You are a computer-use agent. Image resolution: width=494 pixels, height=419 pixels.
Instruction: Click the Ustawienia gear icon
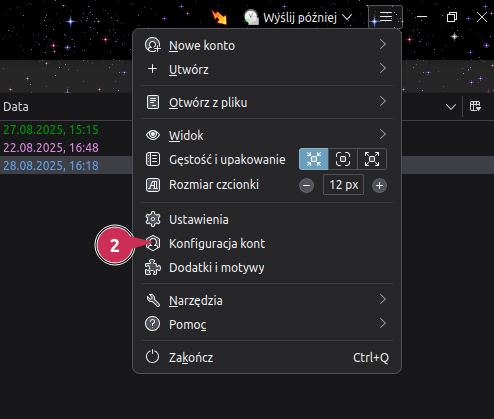click(153, 219)
